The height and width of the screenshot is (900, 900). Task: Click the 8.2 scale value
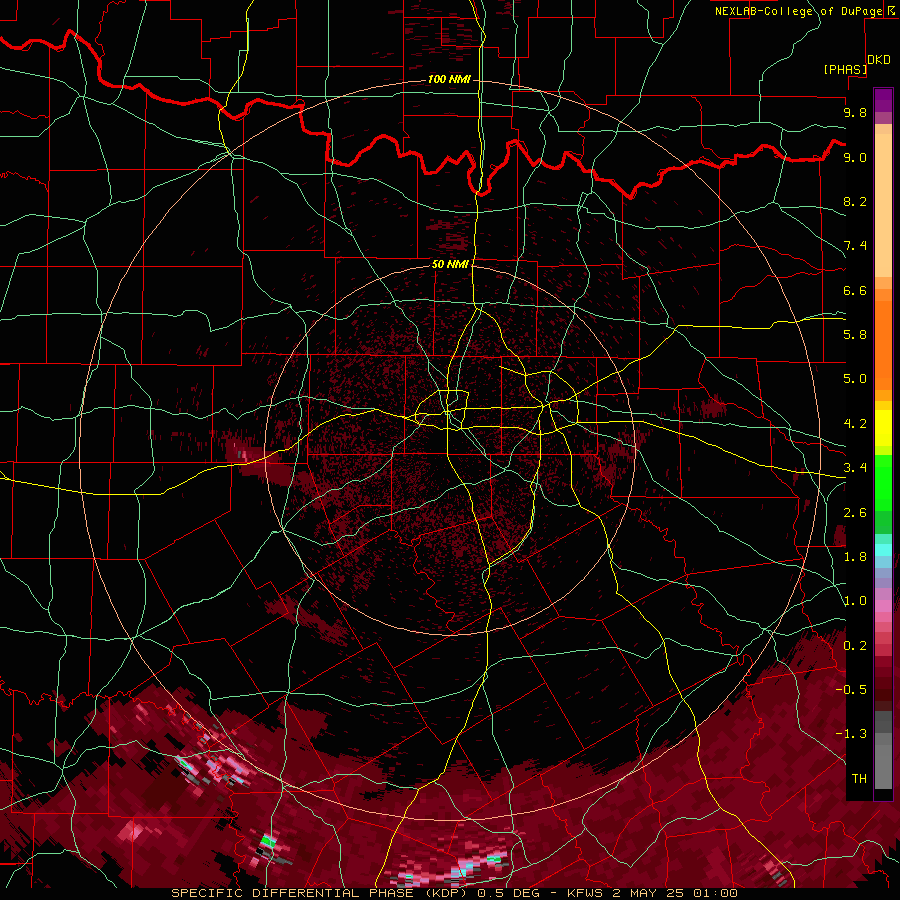point(855,201)
